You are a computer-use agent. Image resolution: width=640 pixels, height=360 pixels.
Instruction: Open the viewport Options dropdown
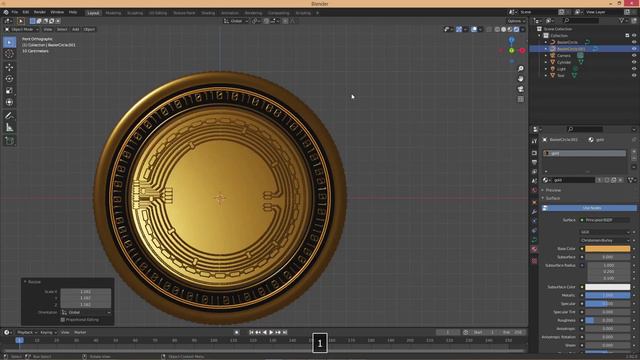pos(516,21)
